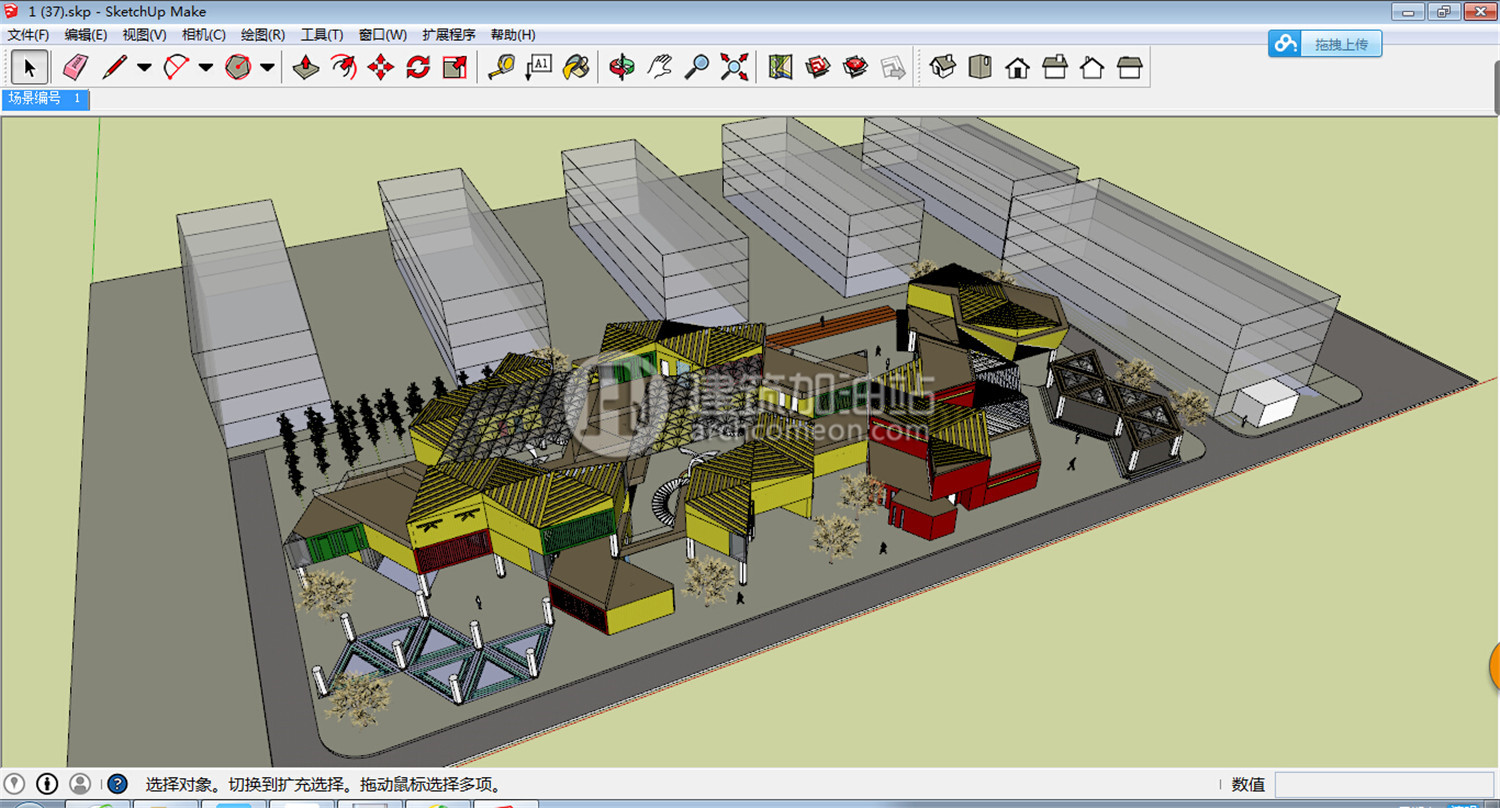Switch to Left view house icon
The image size is (1500, 808).
point(1129,67)
